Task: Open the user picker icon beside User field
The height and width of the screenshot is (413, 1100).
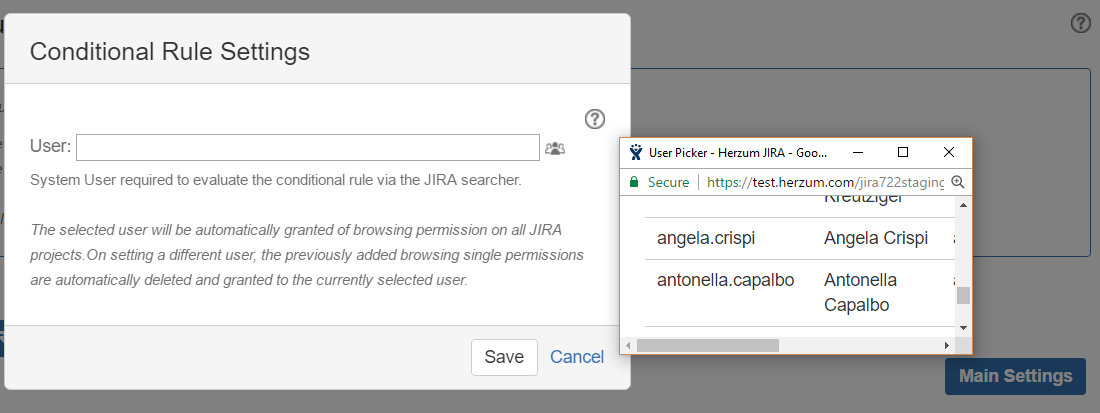Action: point(555,148)
